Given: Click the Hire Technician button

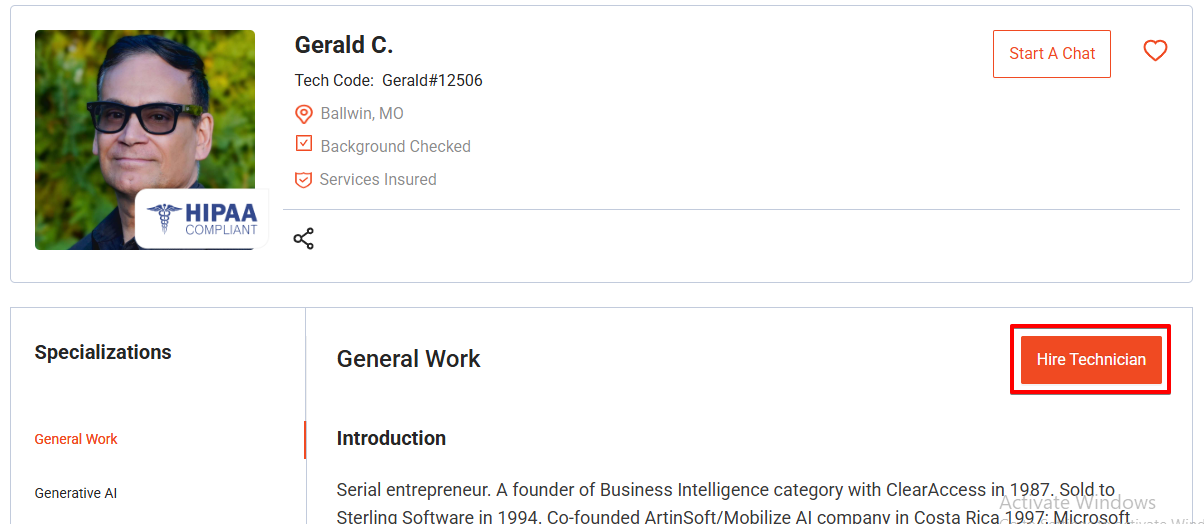Looking at the screenshot, I should (x=1091, y=359).
